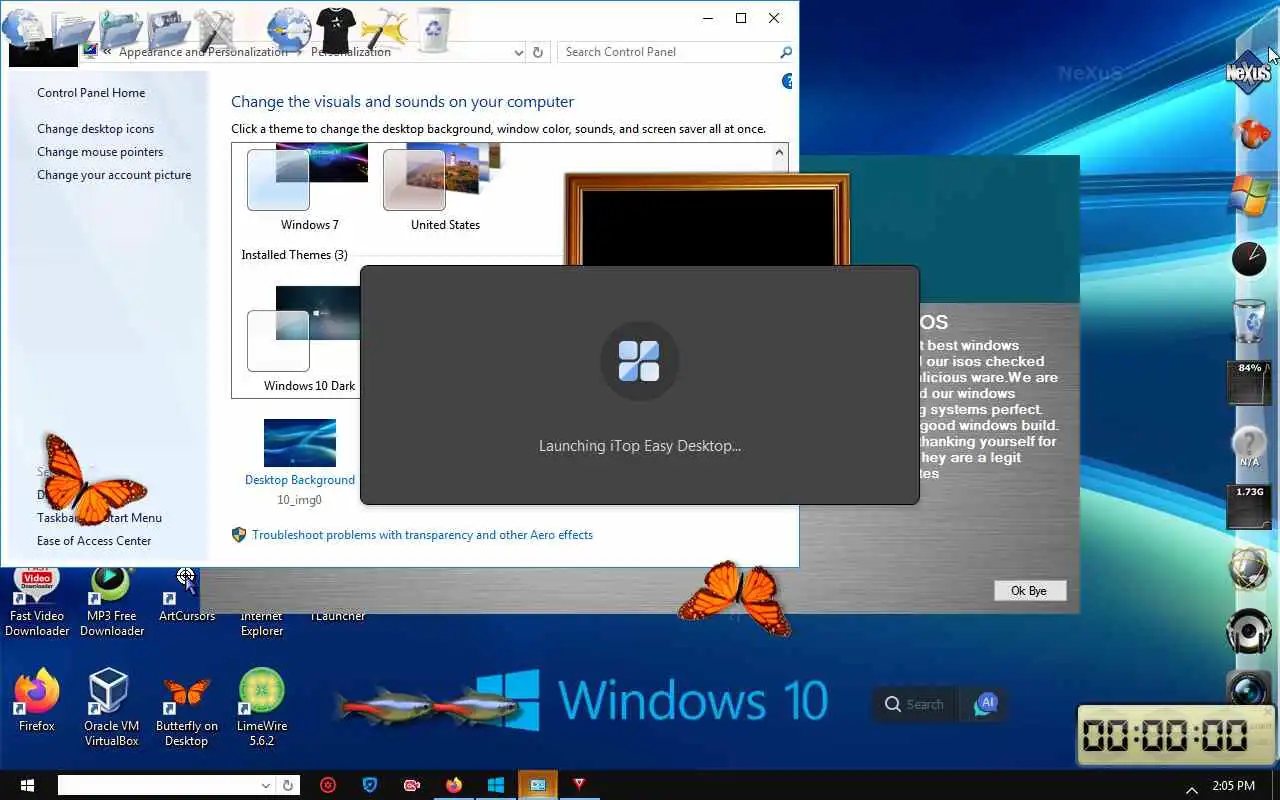
Task: Open Change mouse pointers link
Action: 100,152
